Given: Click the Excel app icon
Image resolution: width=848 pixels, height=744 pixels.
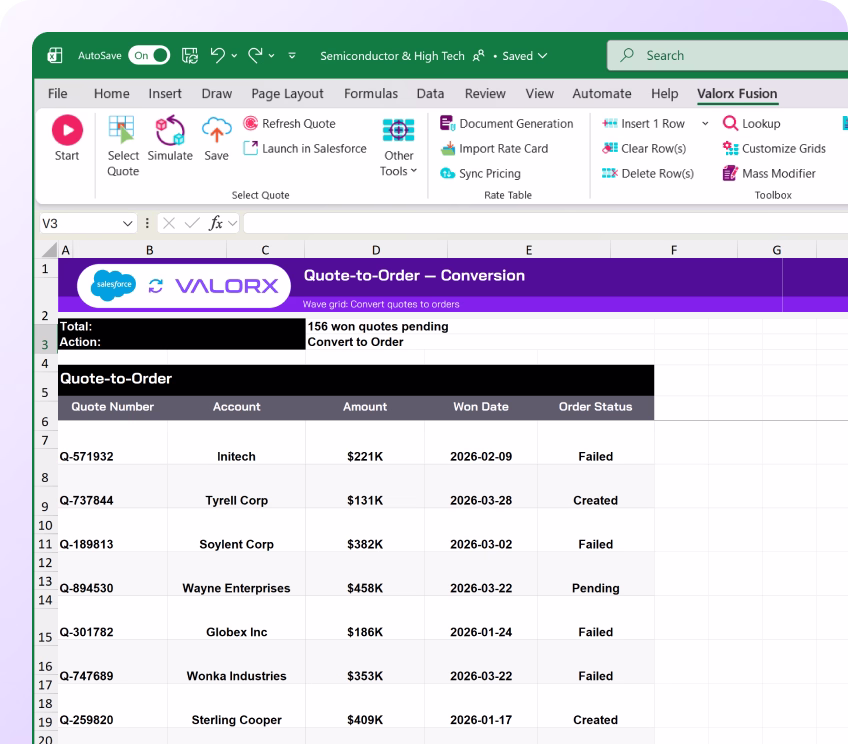Looking at the screenshot, I should (x=55, y=55).
